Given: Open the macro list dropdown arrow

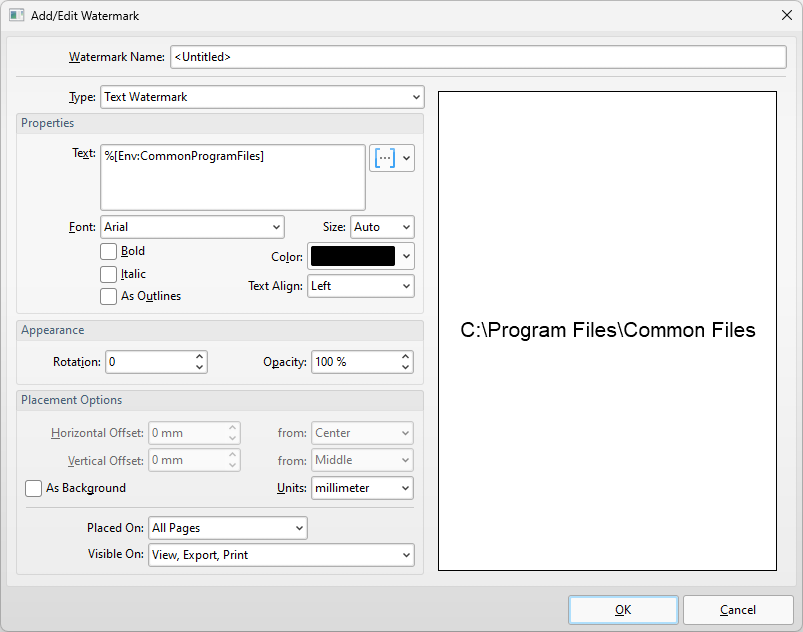Looking at the screenshot, I should [406, 158].
